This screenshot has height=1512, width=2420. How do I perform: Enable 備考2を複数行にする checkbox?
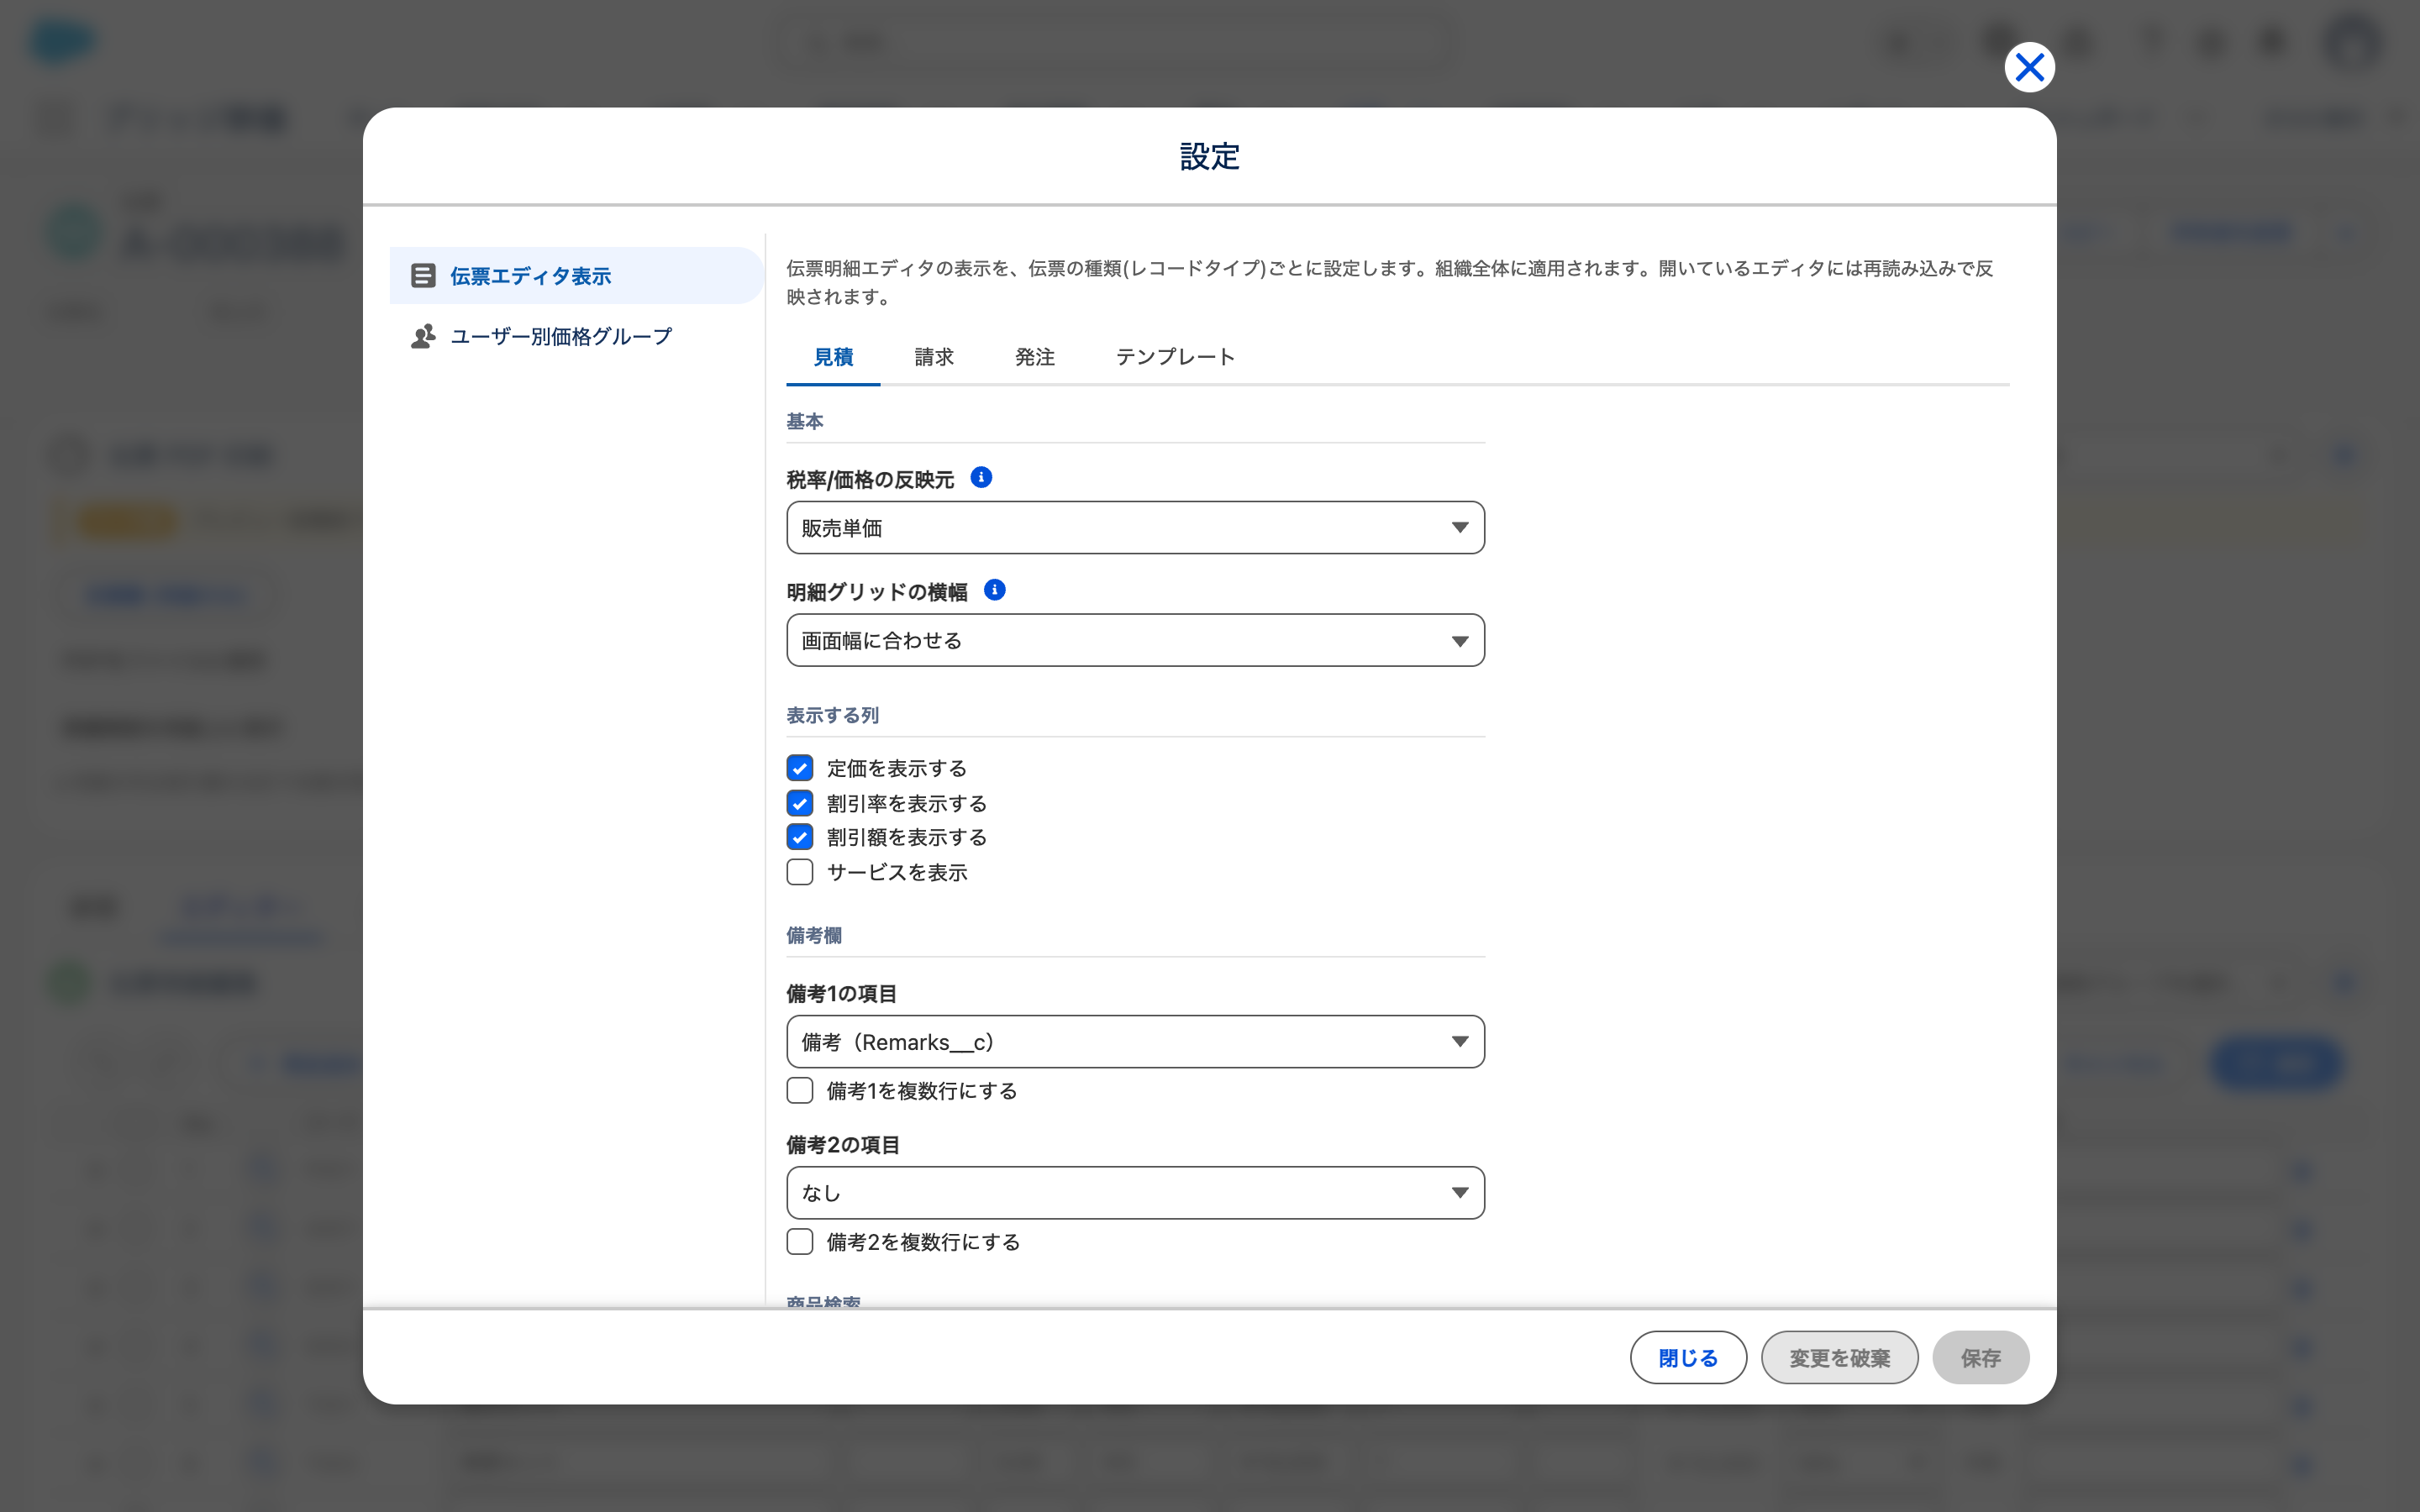point(800,1242)
